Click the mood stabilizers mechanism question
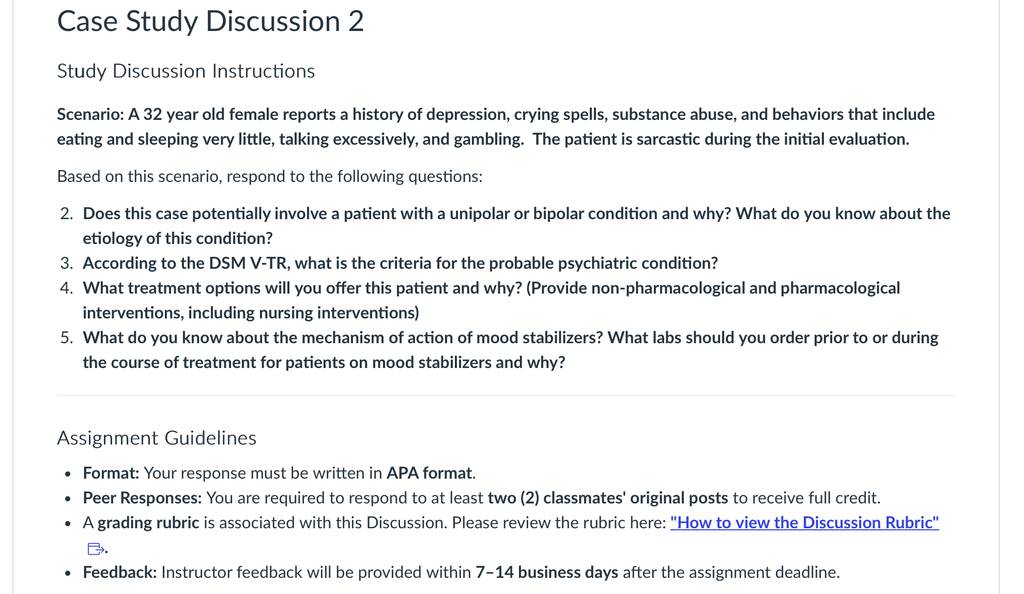The image size is (1024, 594). coord(510,350)
